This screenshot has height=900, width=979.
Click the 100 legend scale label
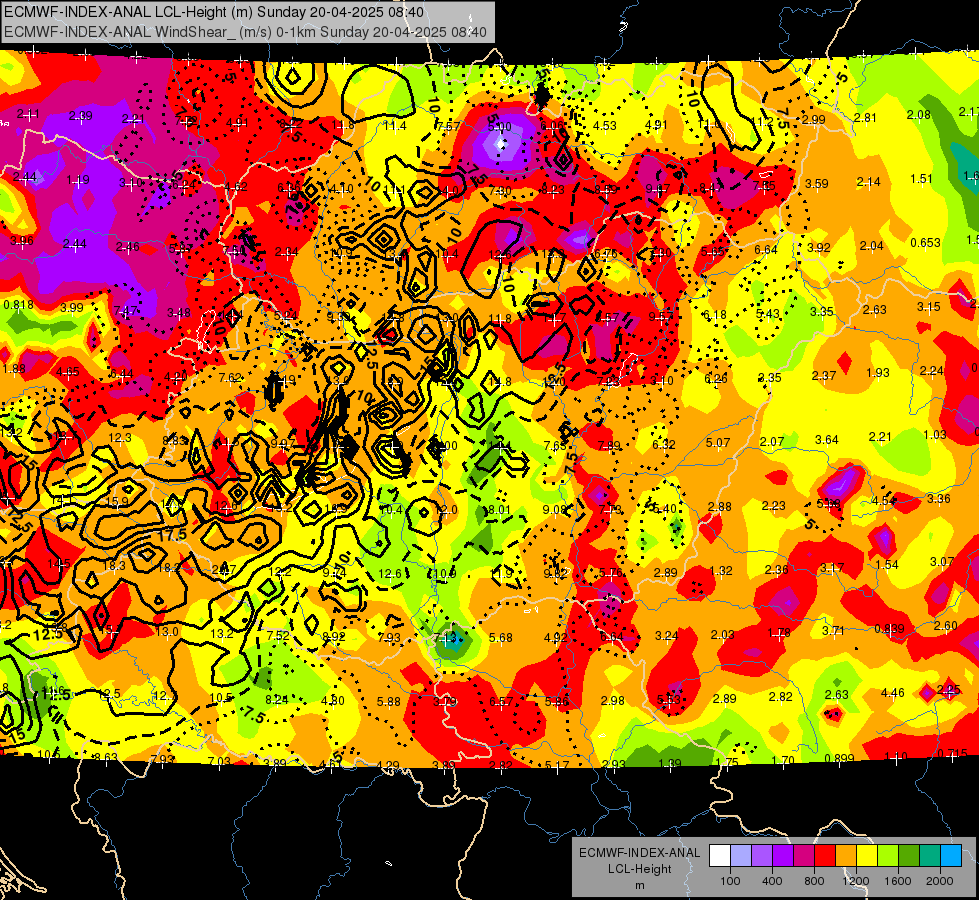(x=730, y=881)
